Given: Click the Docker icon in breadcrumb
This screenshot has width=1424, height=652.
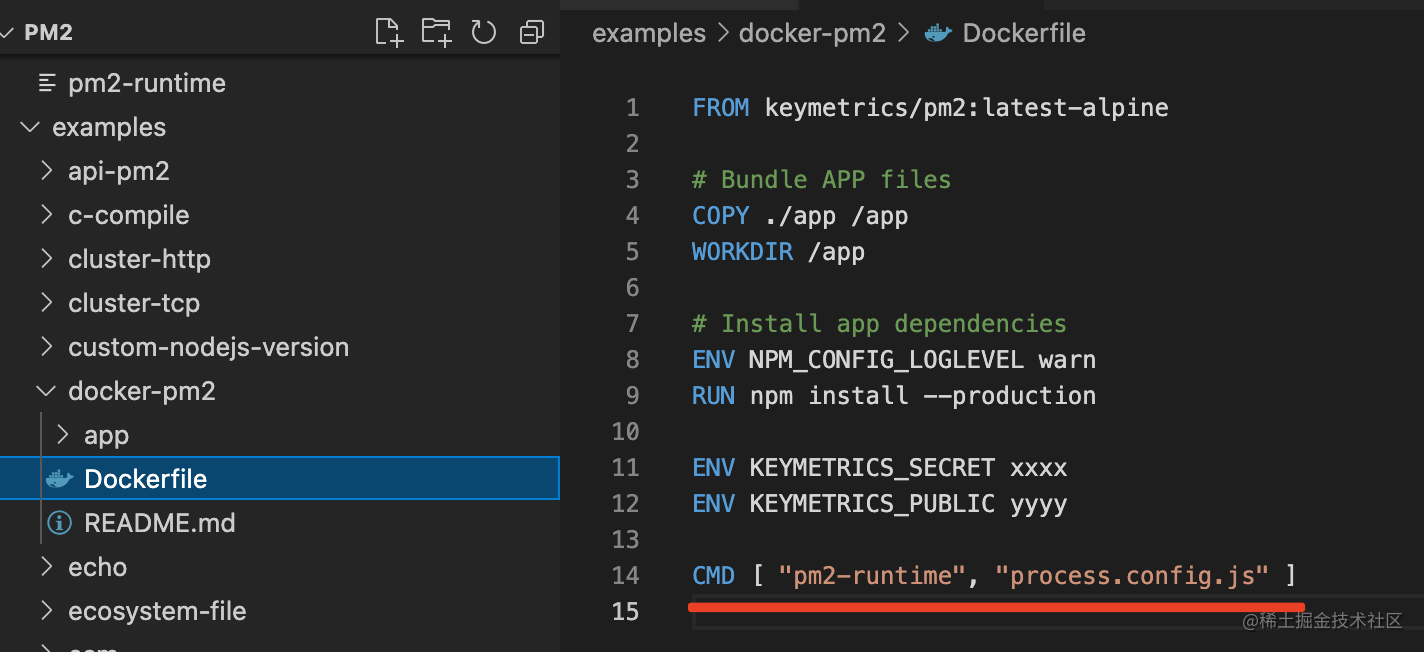Looking at the screenshot, I should coord(937,33).
